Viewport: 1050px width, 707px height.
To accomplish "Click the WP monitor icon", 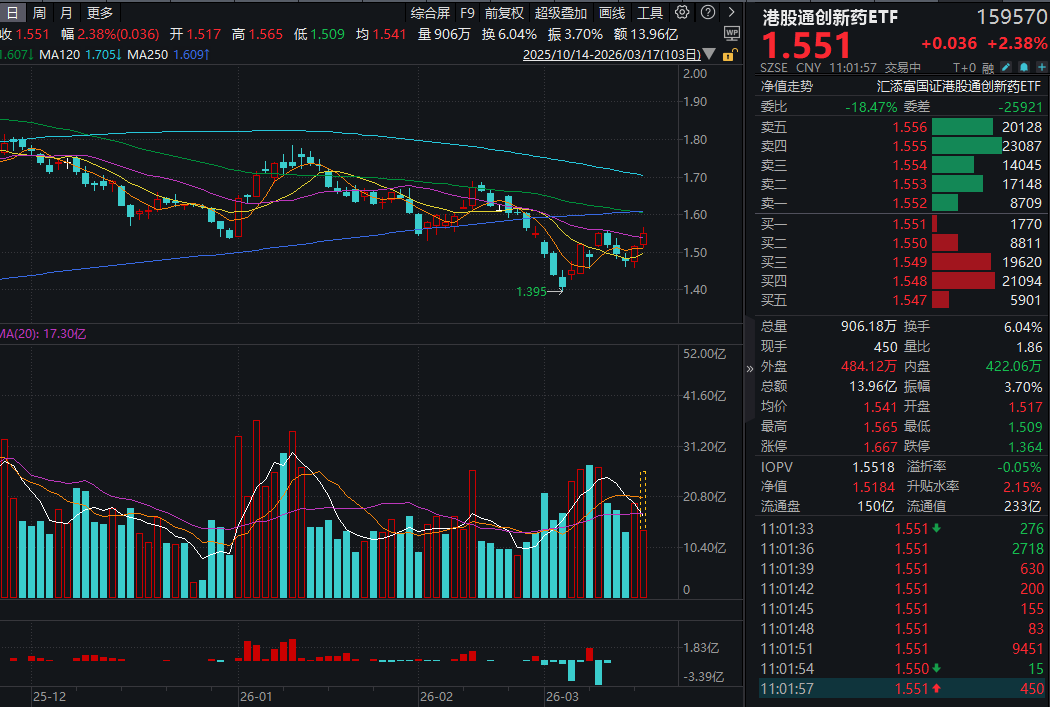I will [x=731, y=33].
